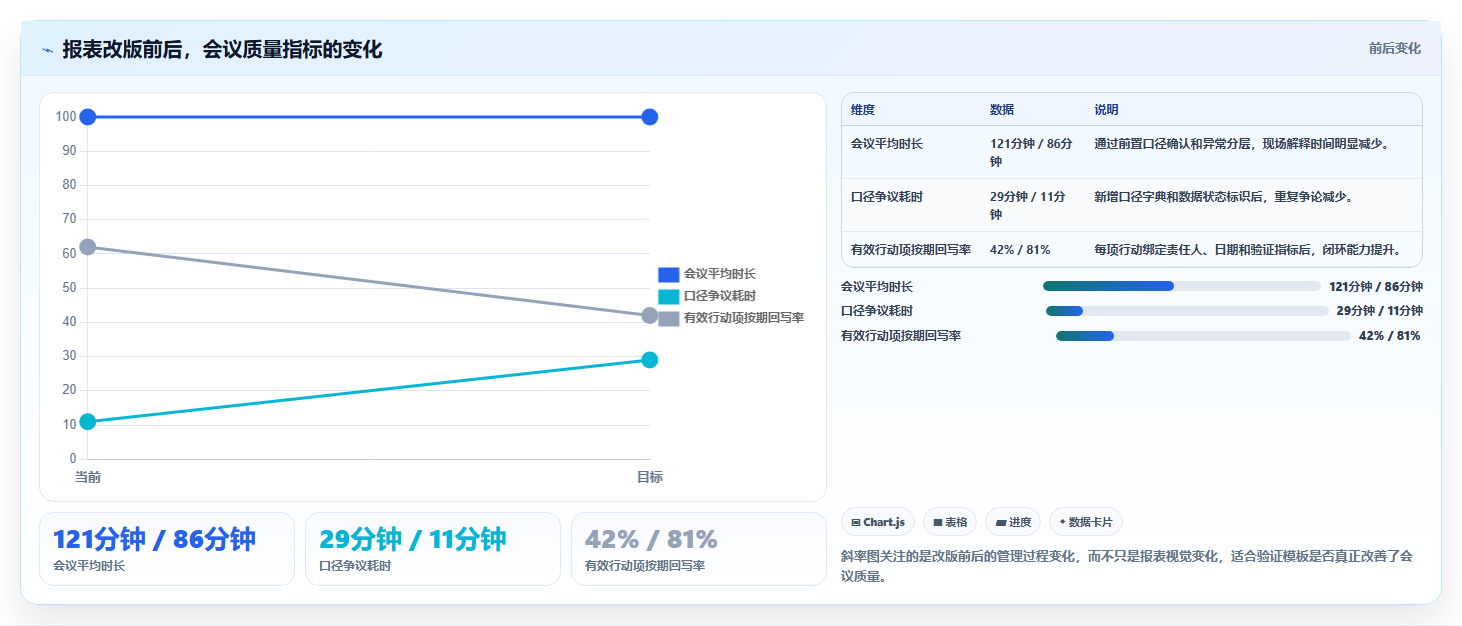Click the 进度 tag chip
Image resolution: width=1462 pixels, height=626 pixels.
1013,522
